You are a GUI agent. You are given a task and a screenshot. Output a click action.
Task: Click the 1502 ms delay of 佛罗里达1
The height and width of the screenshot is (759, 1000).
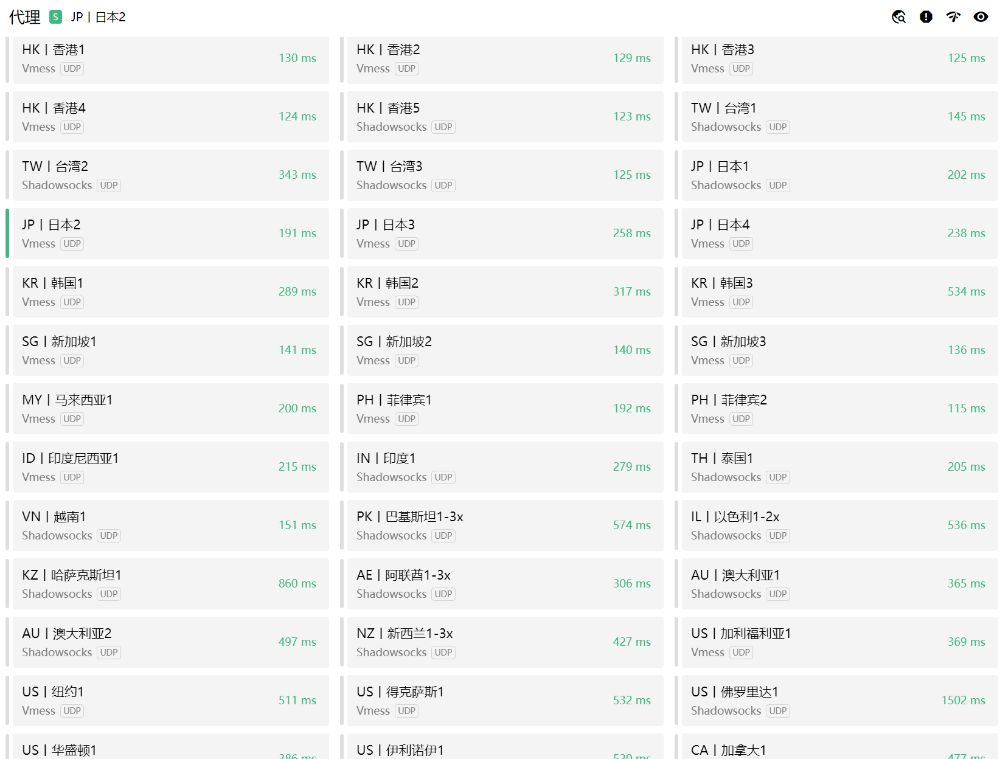point(963,700)
